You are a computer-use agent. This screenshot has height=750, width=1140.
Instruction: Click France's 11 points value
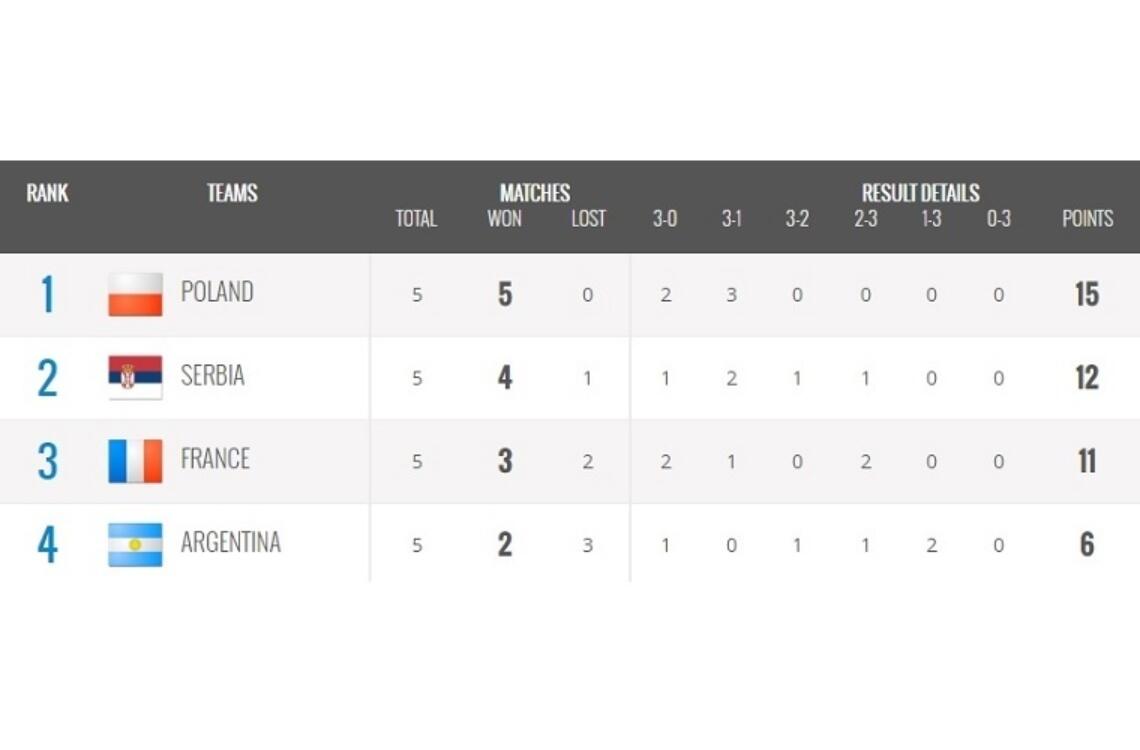click(1086, 461)
